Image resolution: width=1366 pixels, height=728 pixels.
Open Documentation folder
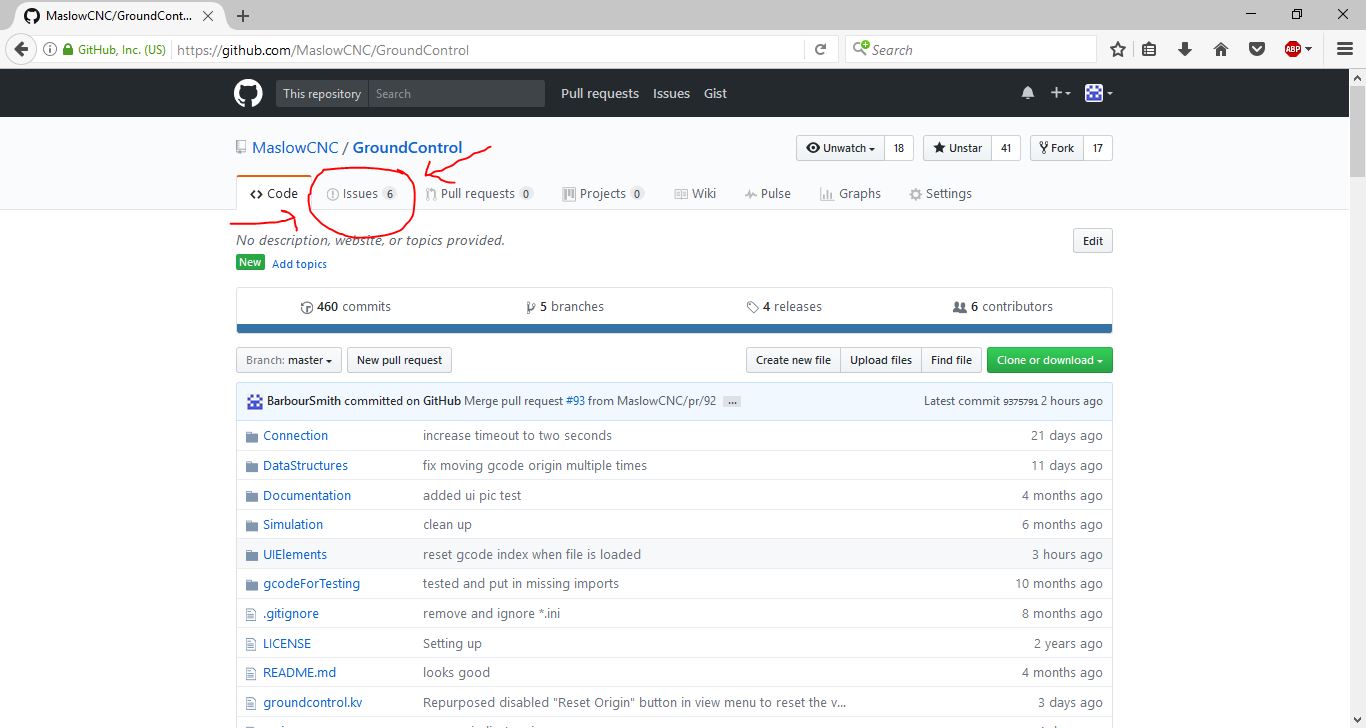pos(307,496)
